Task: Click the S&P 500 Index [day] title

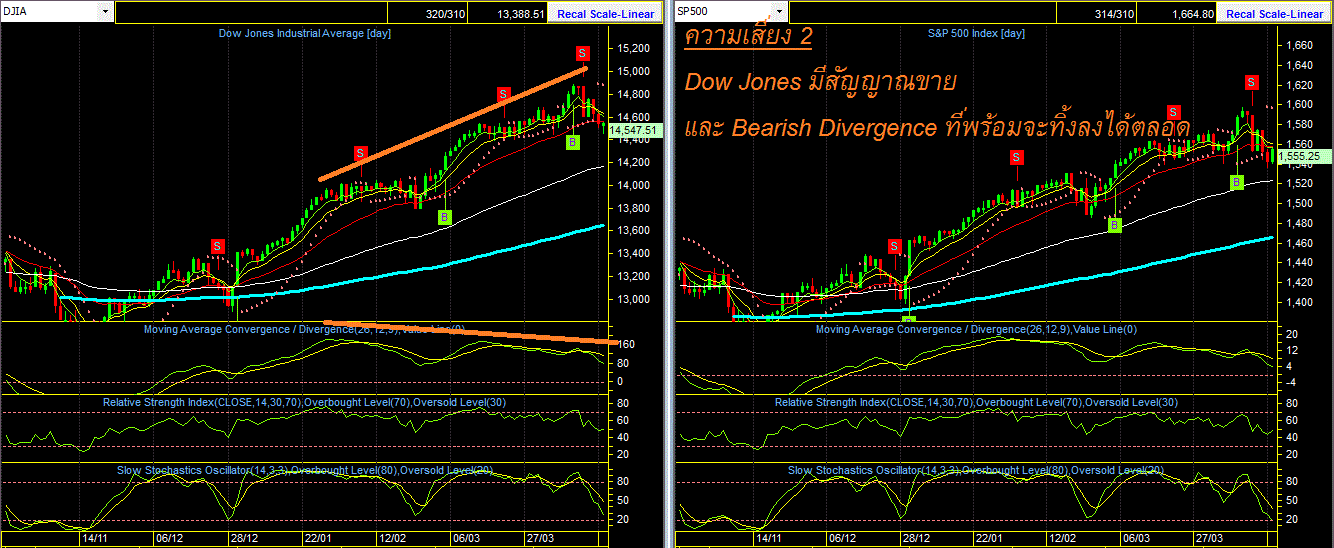Action: pyautogui.click(x=976, y=33)
